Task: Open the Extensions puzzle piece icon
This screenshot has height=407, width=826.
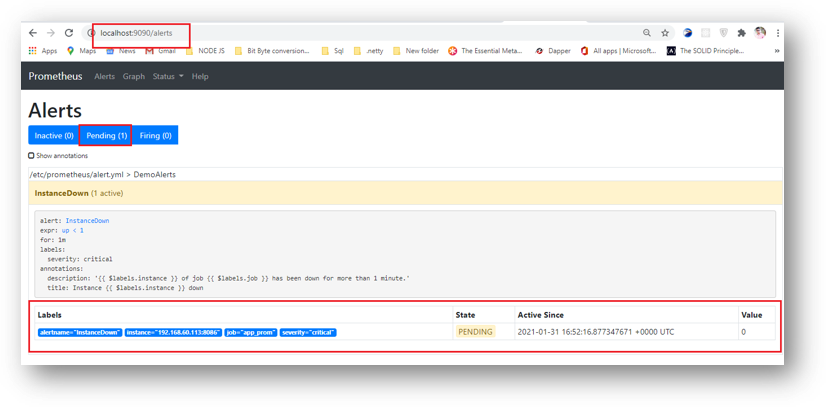Action: (742, 33)
